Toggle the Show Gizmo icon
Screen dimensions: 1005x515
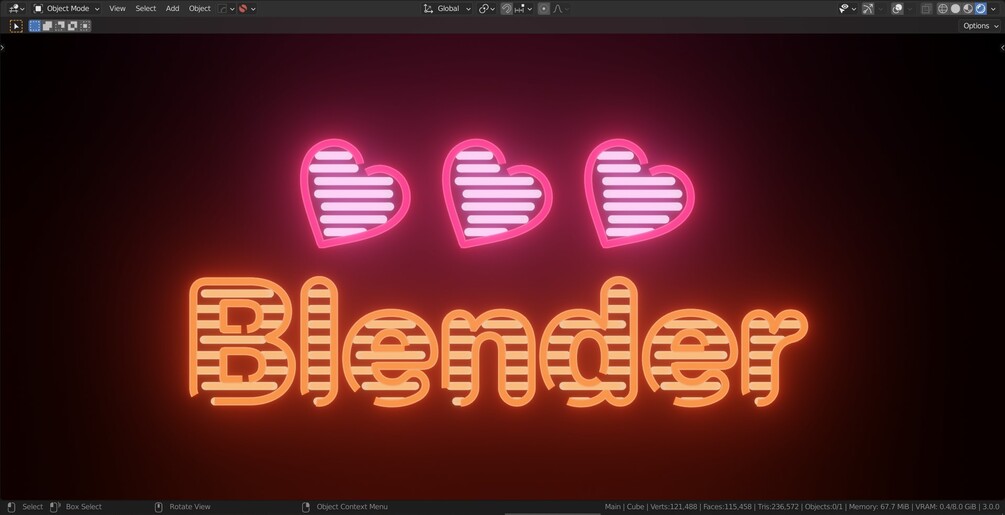(868, 9)
